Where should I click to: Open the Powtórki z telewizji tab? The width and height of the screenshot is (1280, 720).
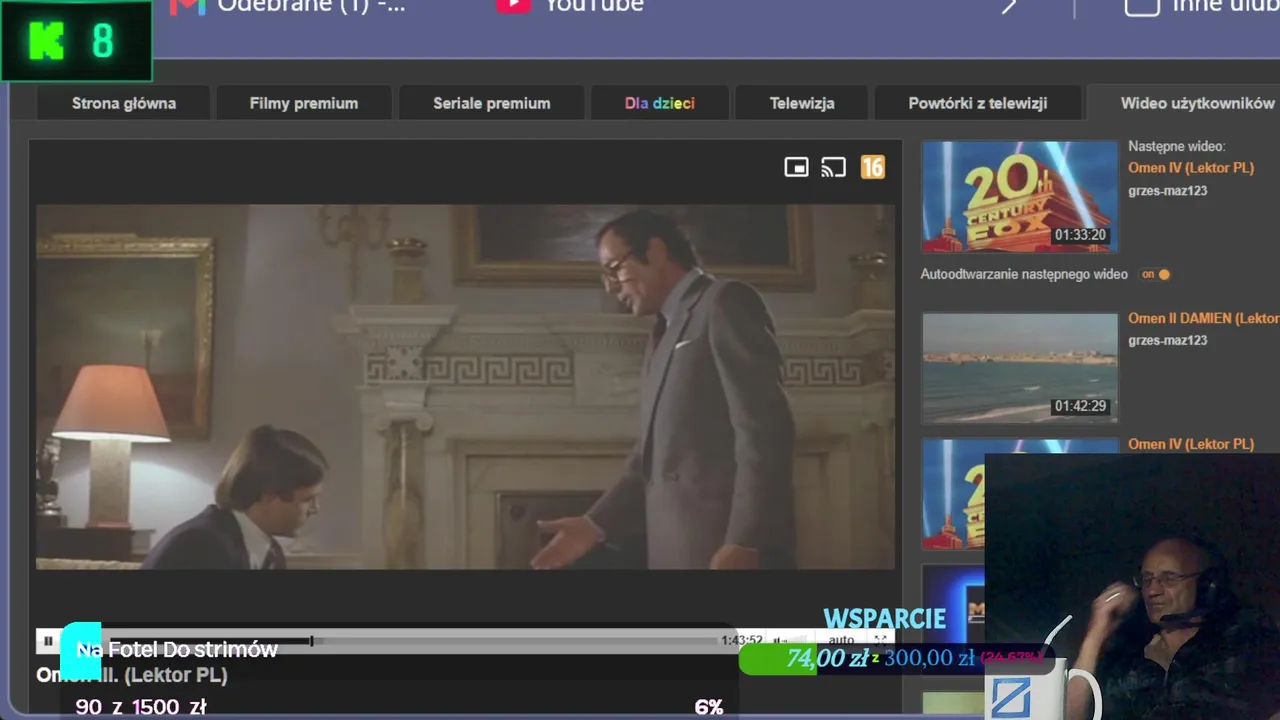pyautogui.click(x=978, y=103)
